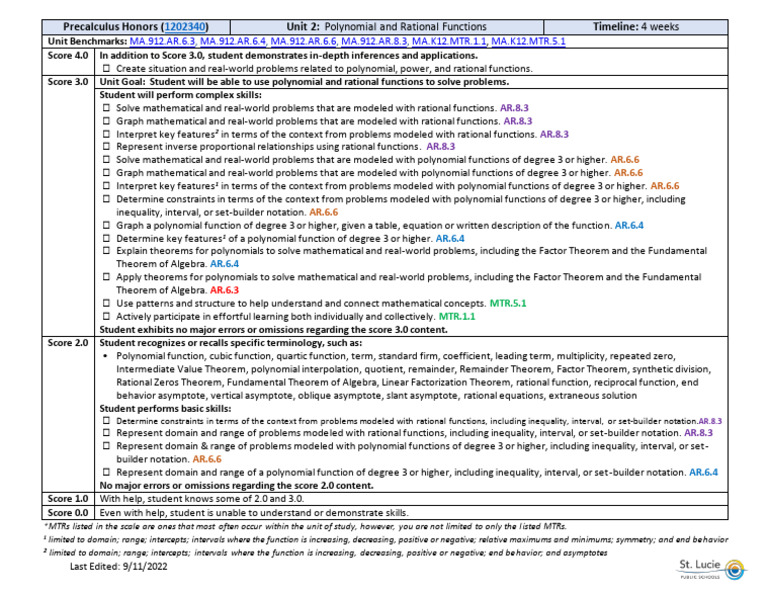
Task: Tick the checkbox for representing inverse proportional relationships
Action: pos(106,146)
